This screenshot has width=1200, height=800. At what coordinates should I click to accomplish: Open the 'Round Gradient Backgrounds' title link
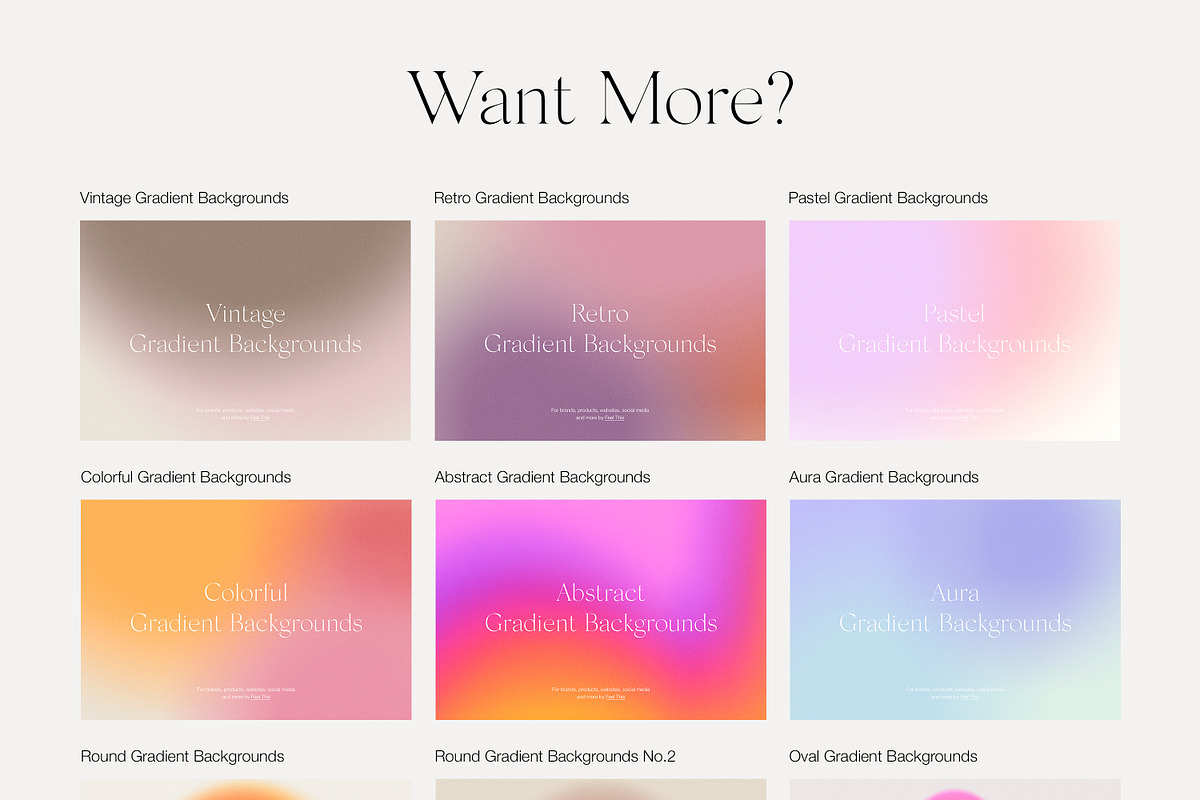coord(182,756)
